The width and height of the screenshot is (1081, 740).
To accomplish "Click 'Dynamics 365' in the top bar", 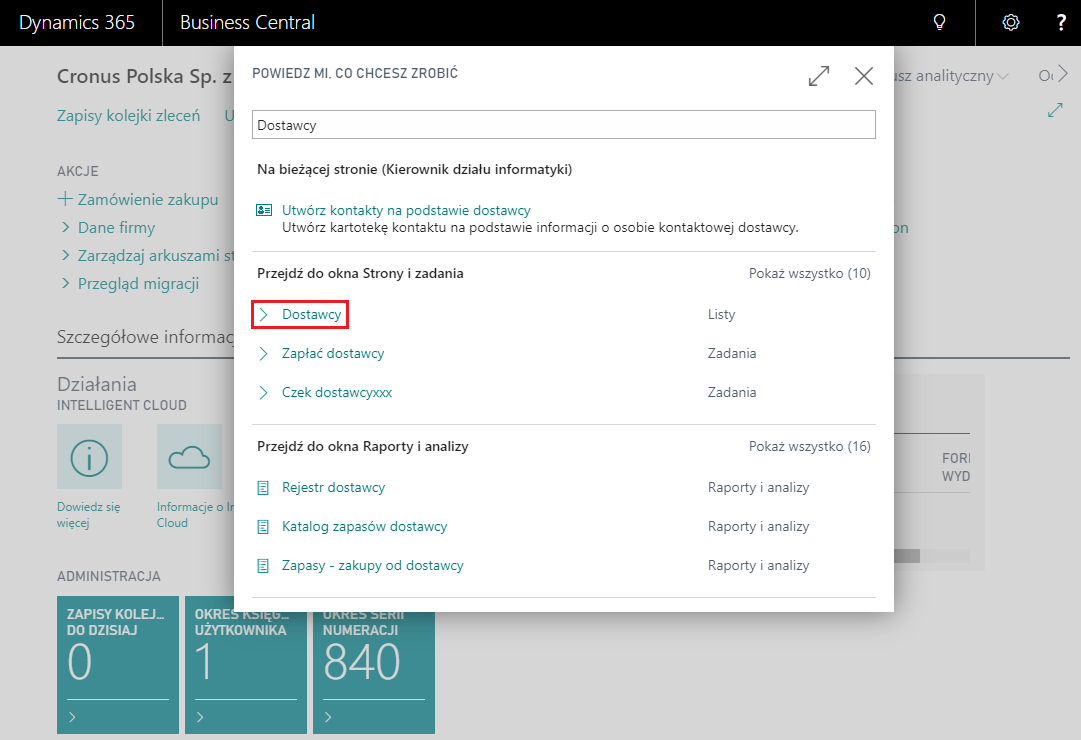I will coord(77,23).
